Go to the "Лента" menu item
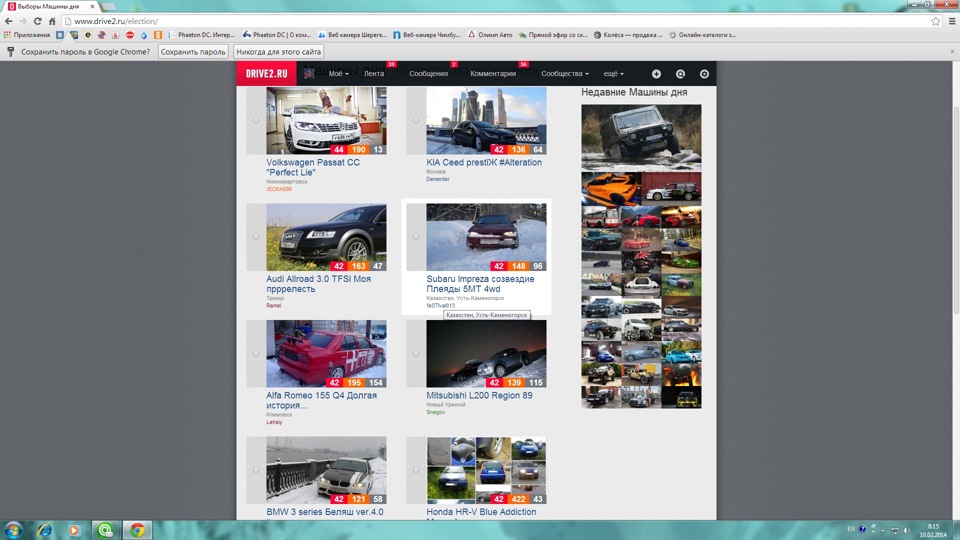Viewport: 960px width, 540px height. tap(374, 74)
